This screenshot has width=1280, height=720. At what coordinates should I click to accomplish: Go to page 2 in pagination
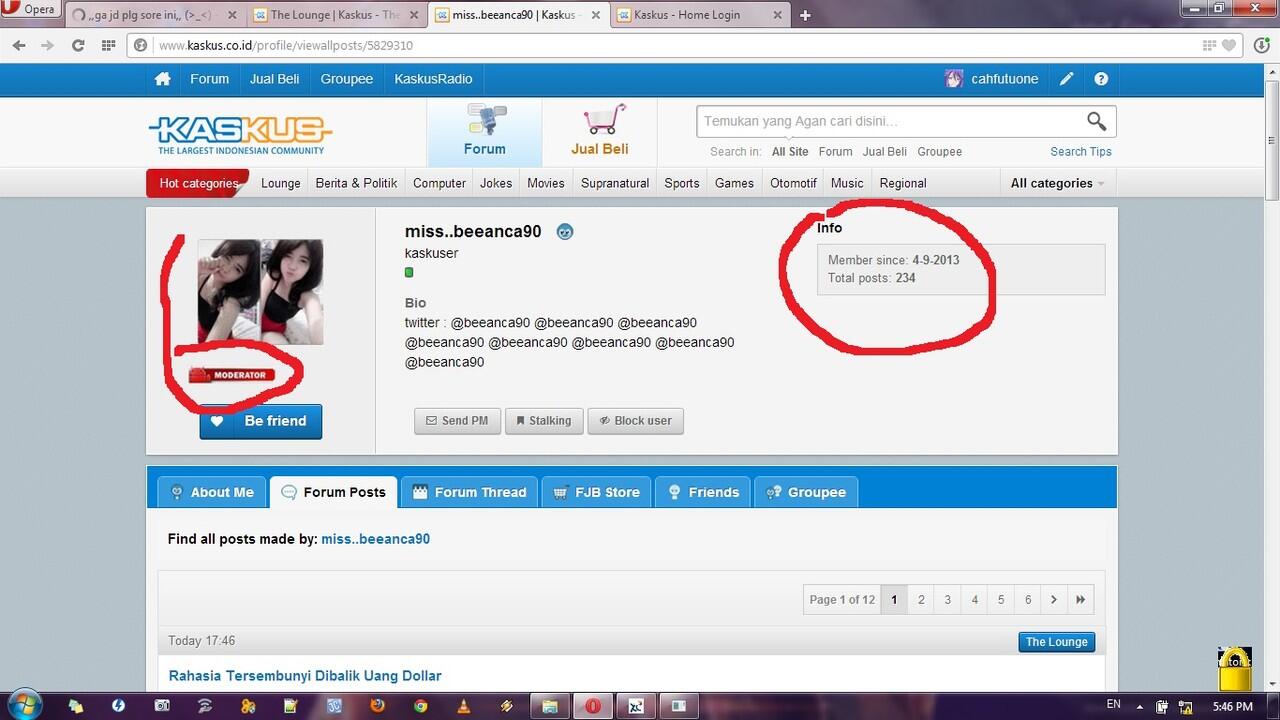(921, 600)
